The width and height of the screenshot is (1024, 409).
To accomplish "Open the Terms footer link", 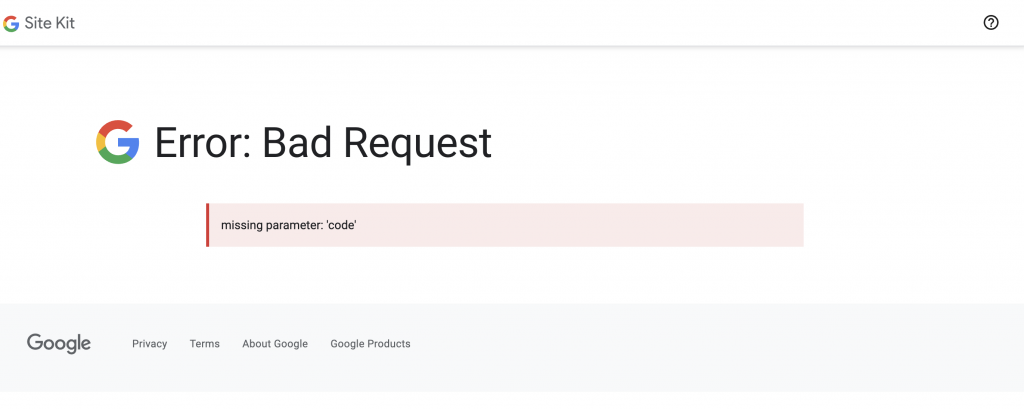I will [204, 344].
